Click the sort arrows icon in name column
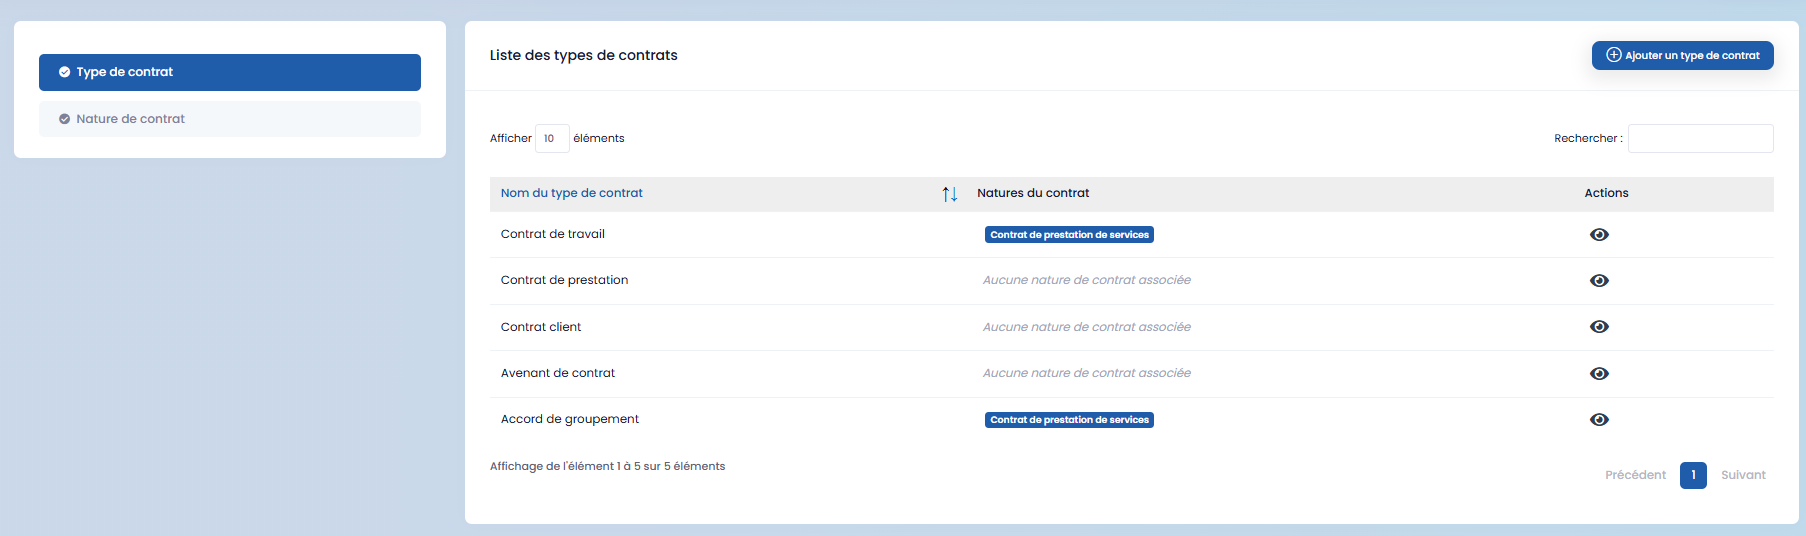1806x536 pixels. [x=949, y=194]
